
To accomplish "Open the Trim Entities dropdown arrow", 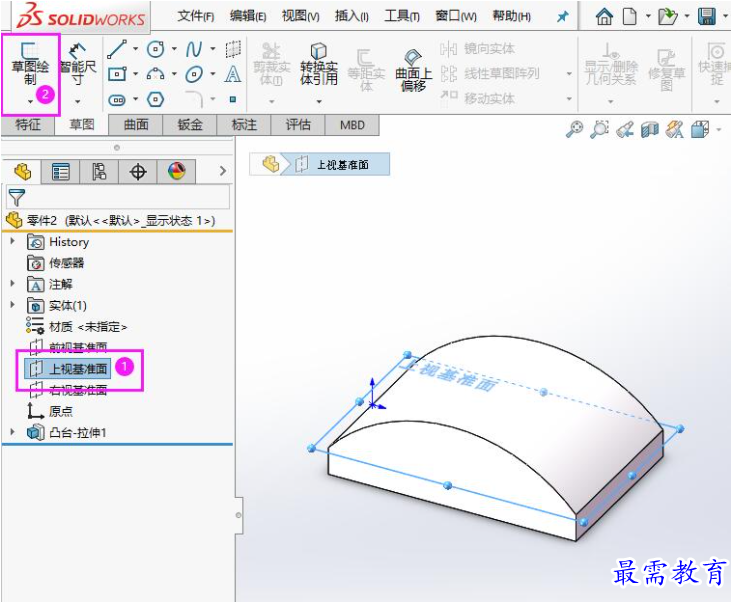I will [271, 101].
